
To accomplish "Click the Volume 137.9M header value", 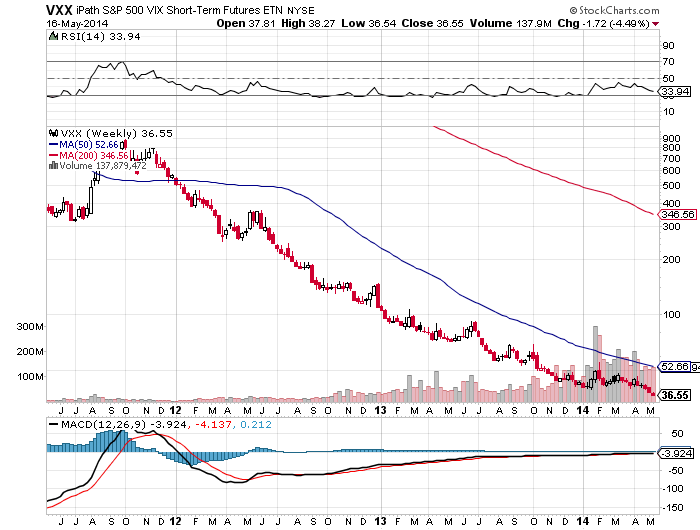I will [511, 23].
